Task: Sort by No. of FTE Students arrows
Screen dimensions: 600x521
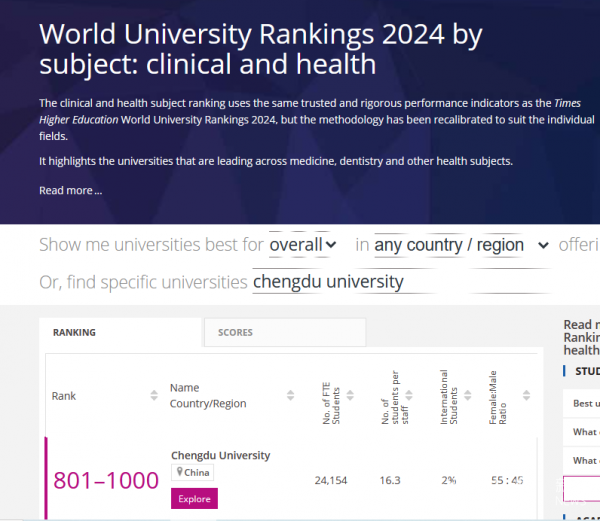Action: pyautogui.click(x=350, y=395)
